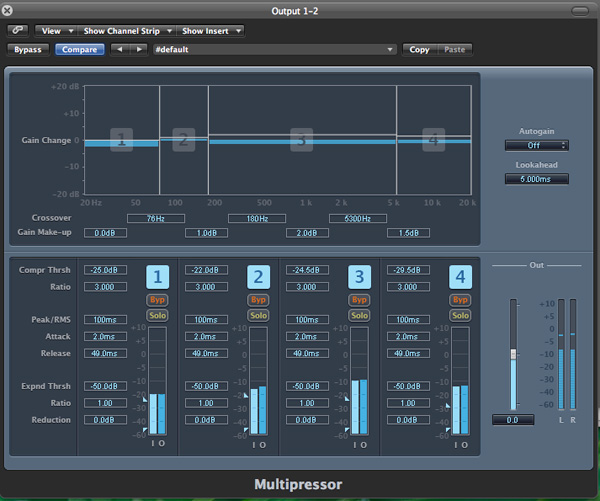Click band 2 handle in gain graph
This screenshot has height=501, width=600.
184,140
